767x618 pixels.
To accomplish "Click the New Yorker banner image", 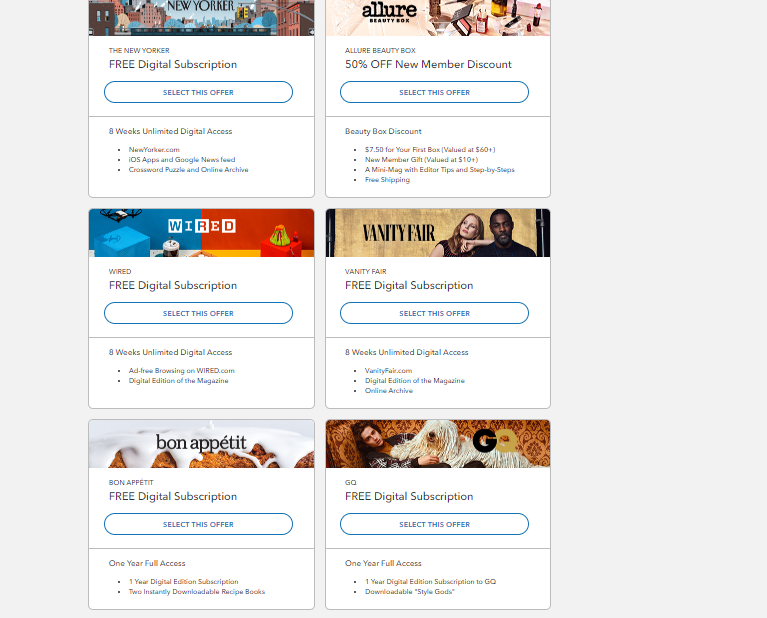I will pos(202,18).
